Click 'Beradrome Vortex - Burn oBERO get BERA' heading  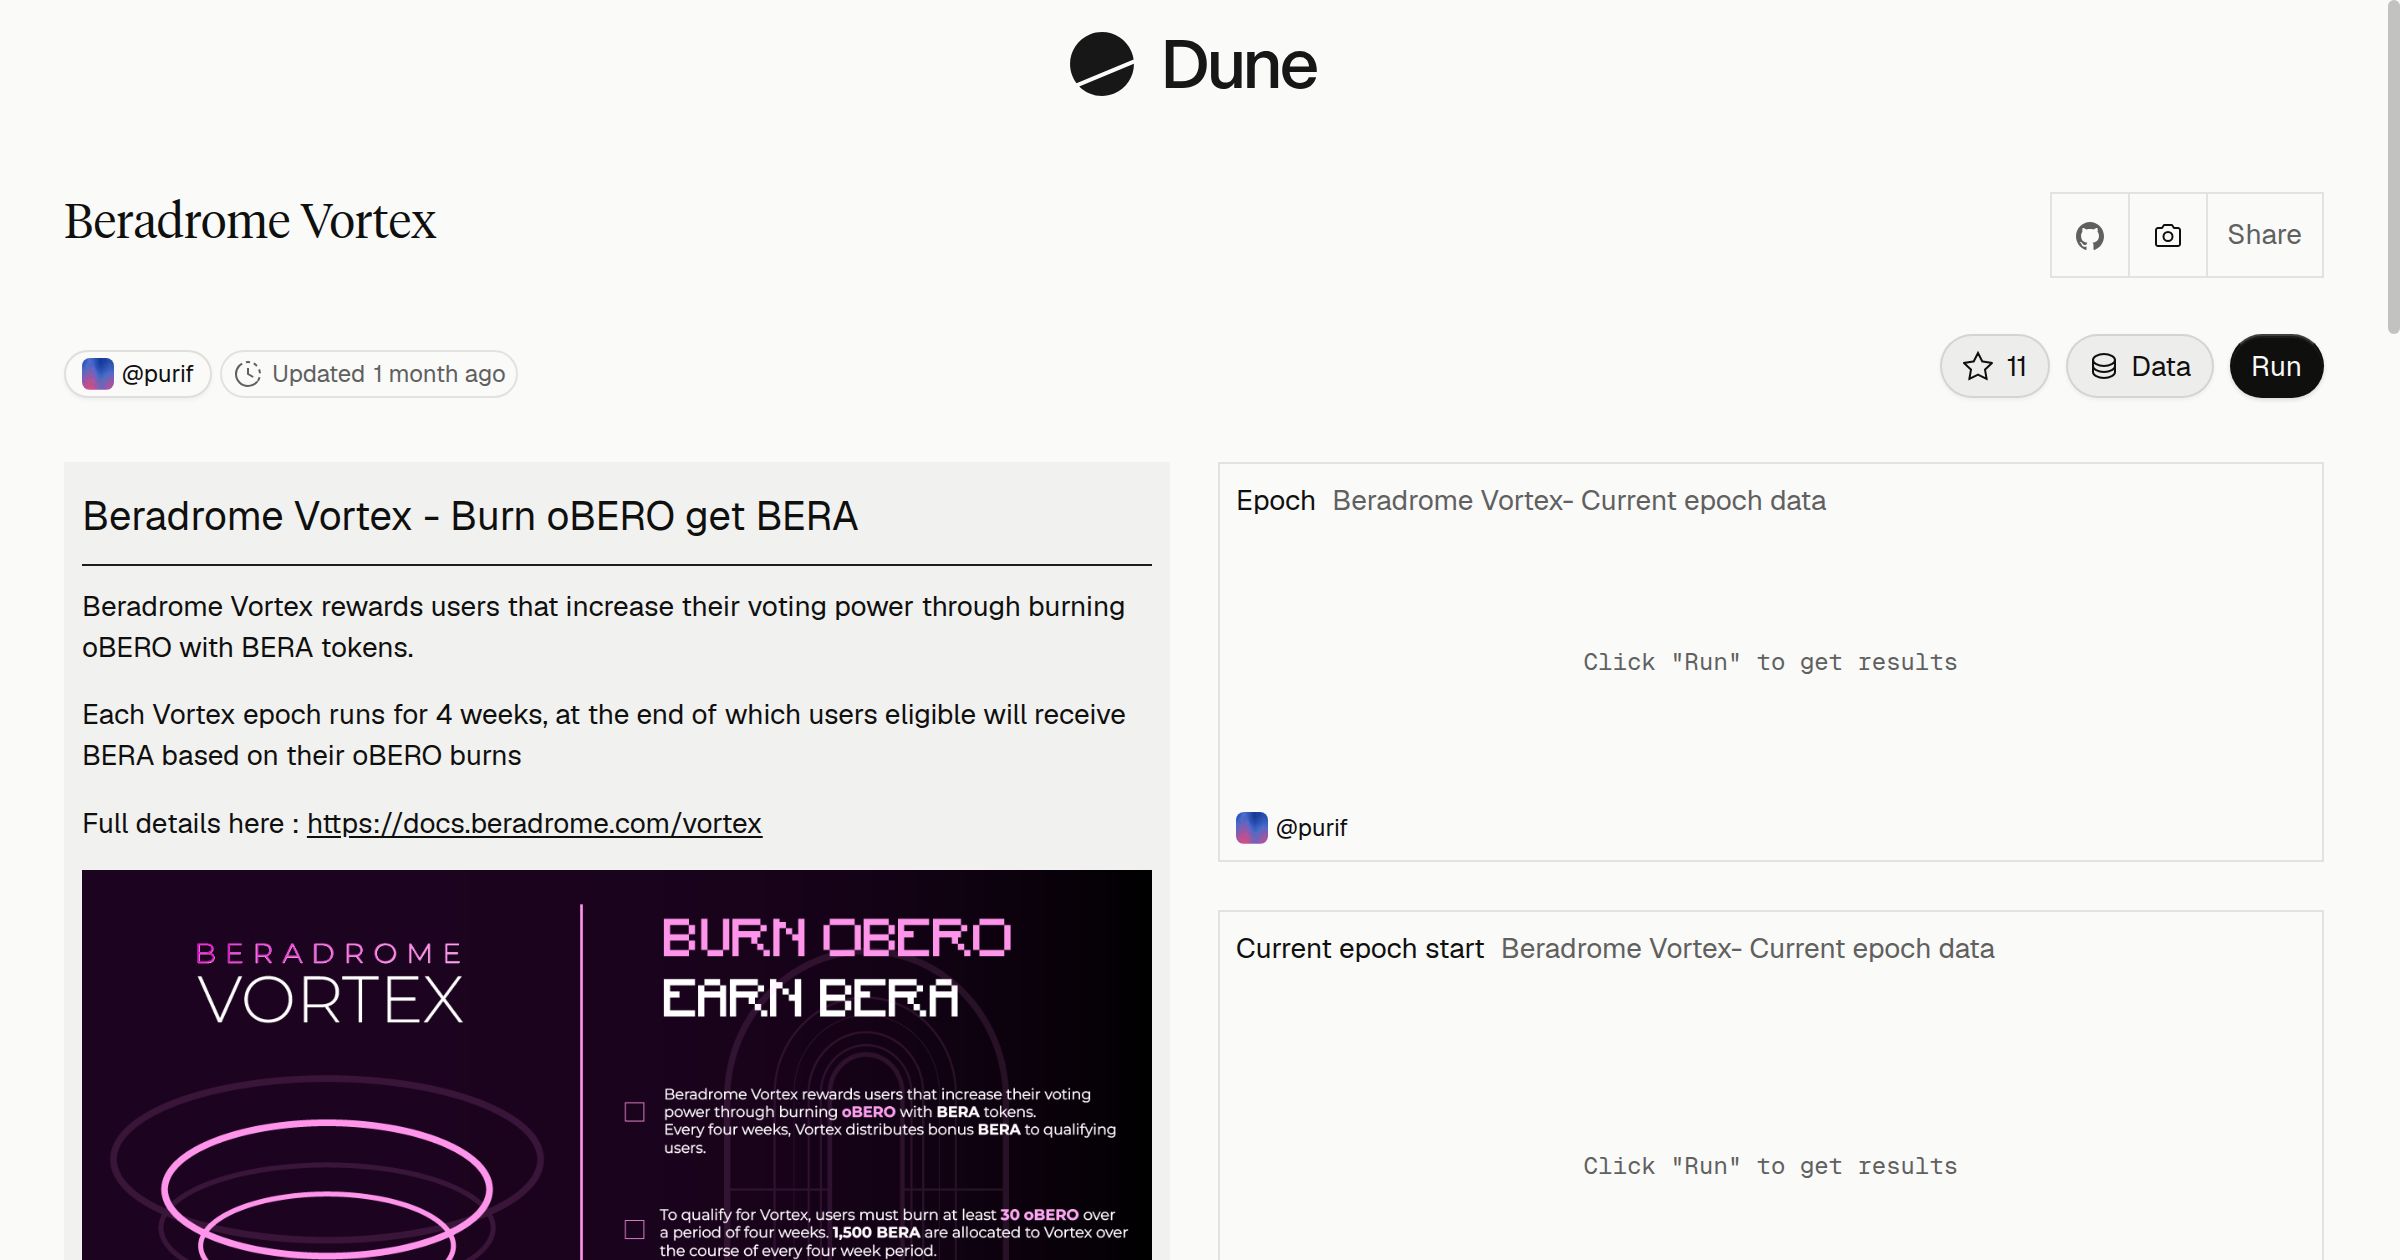coord(470,516)
